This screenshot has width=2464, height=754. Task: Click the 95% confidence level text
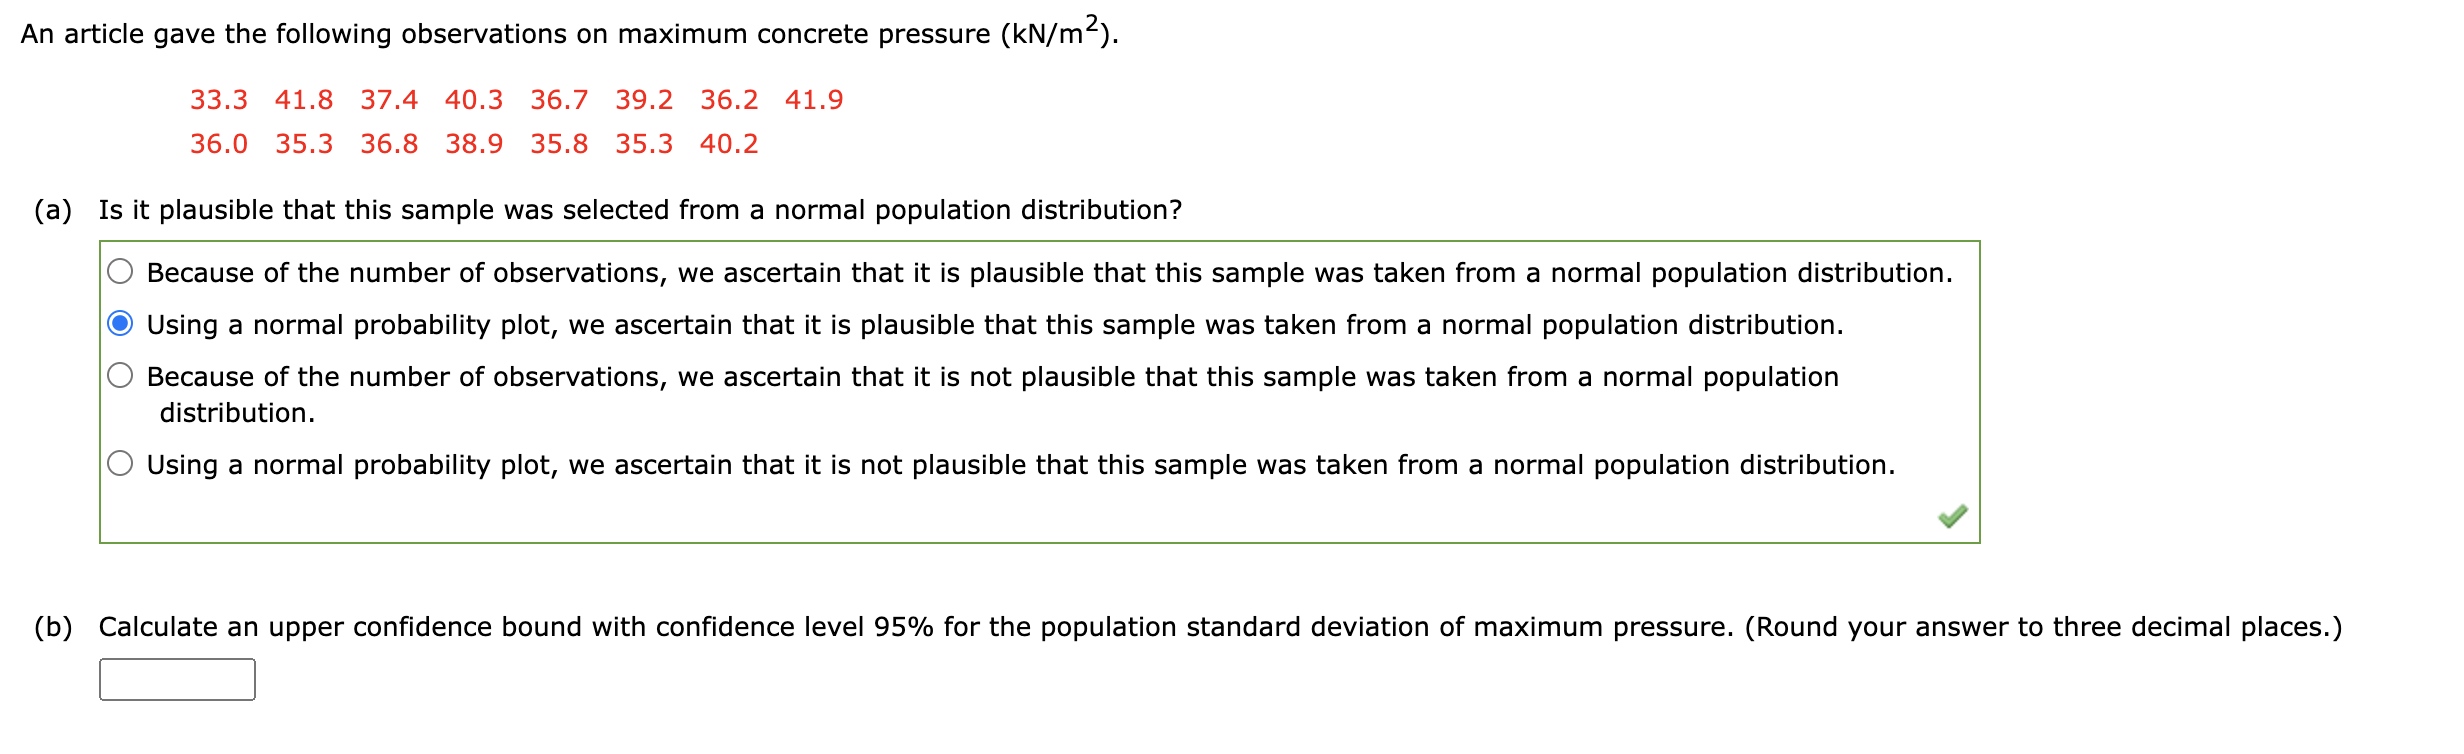(x=904, y=625)
